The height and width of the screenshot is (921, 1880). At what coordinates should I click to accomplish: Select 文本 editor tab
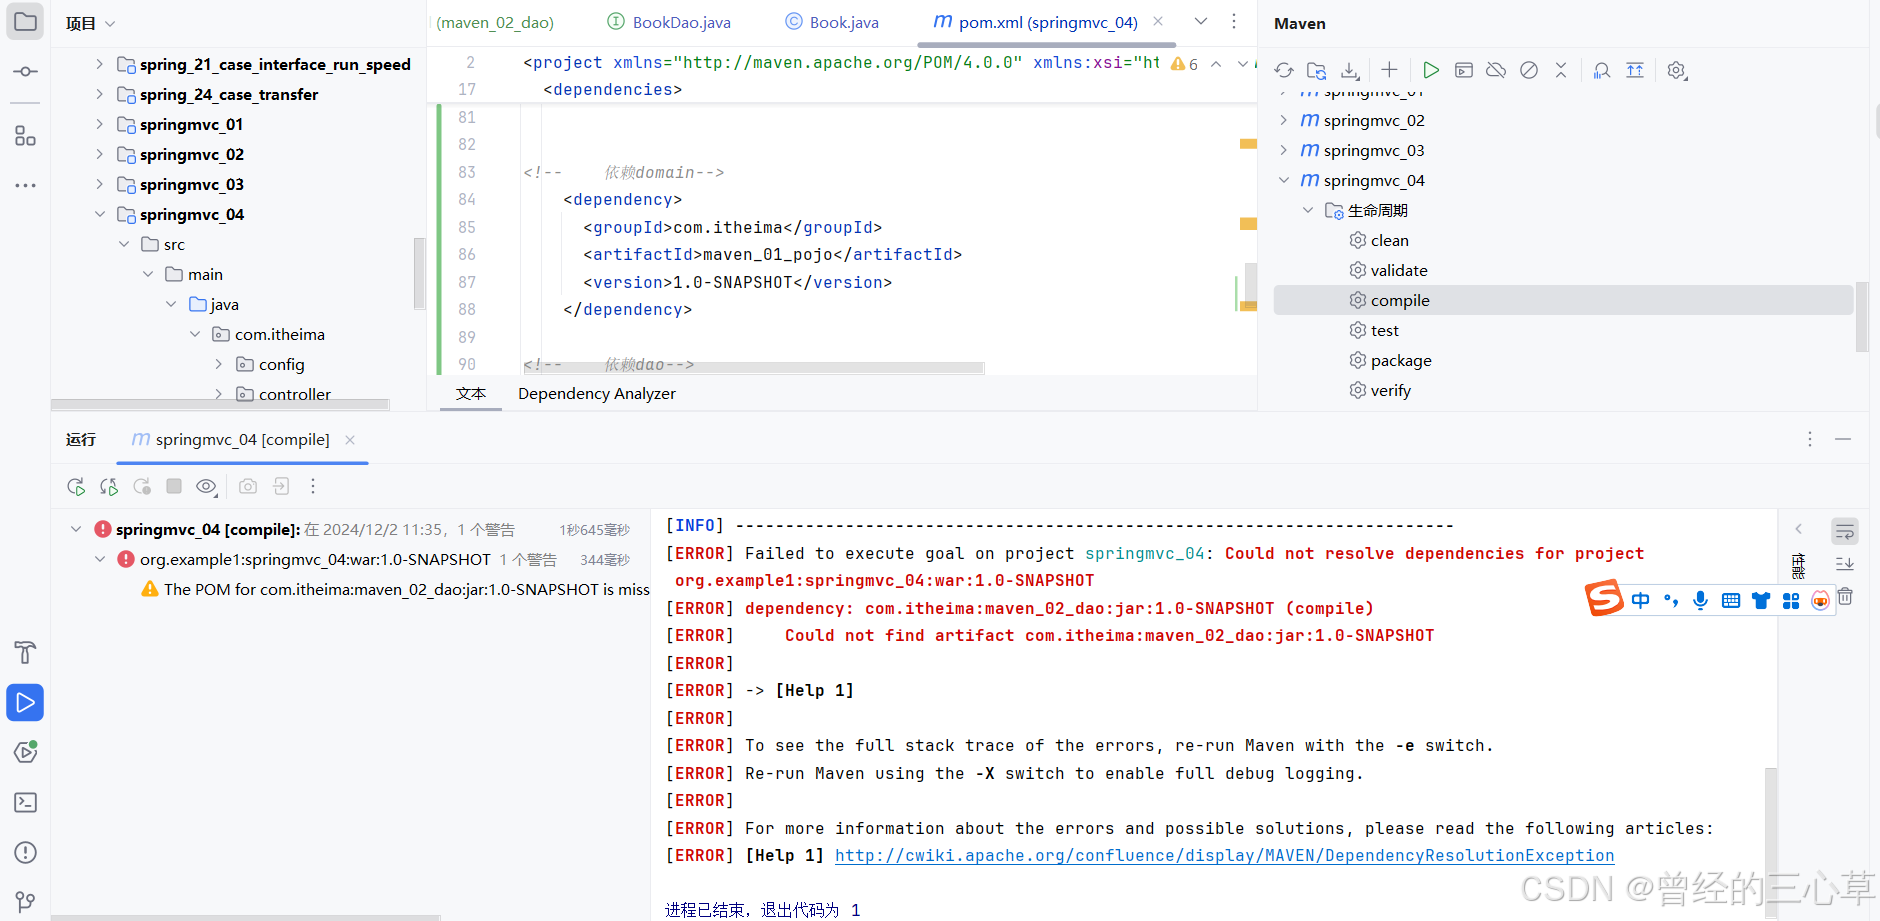coord(471,393)
